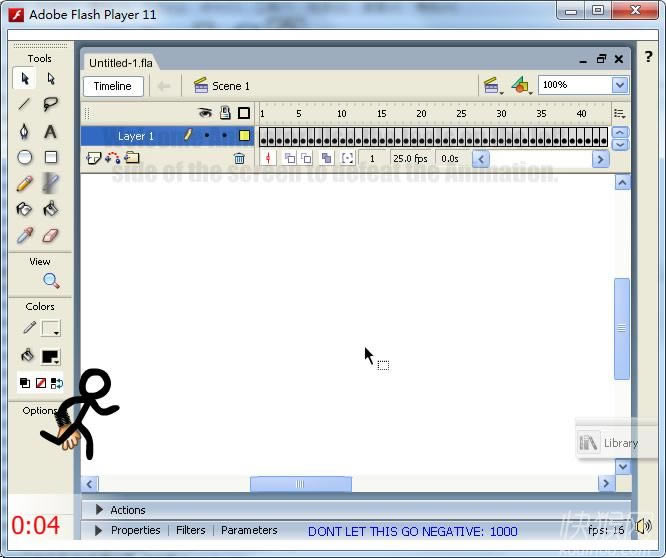Select the Pencil tool
Screen dimensions: 666x558
click(x=25, y=183)
